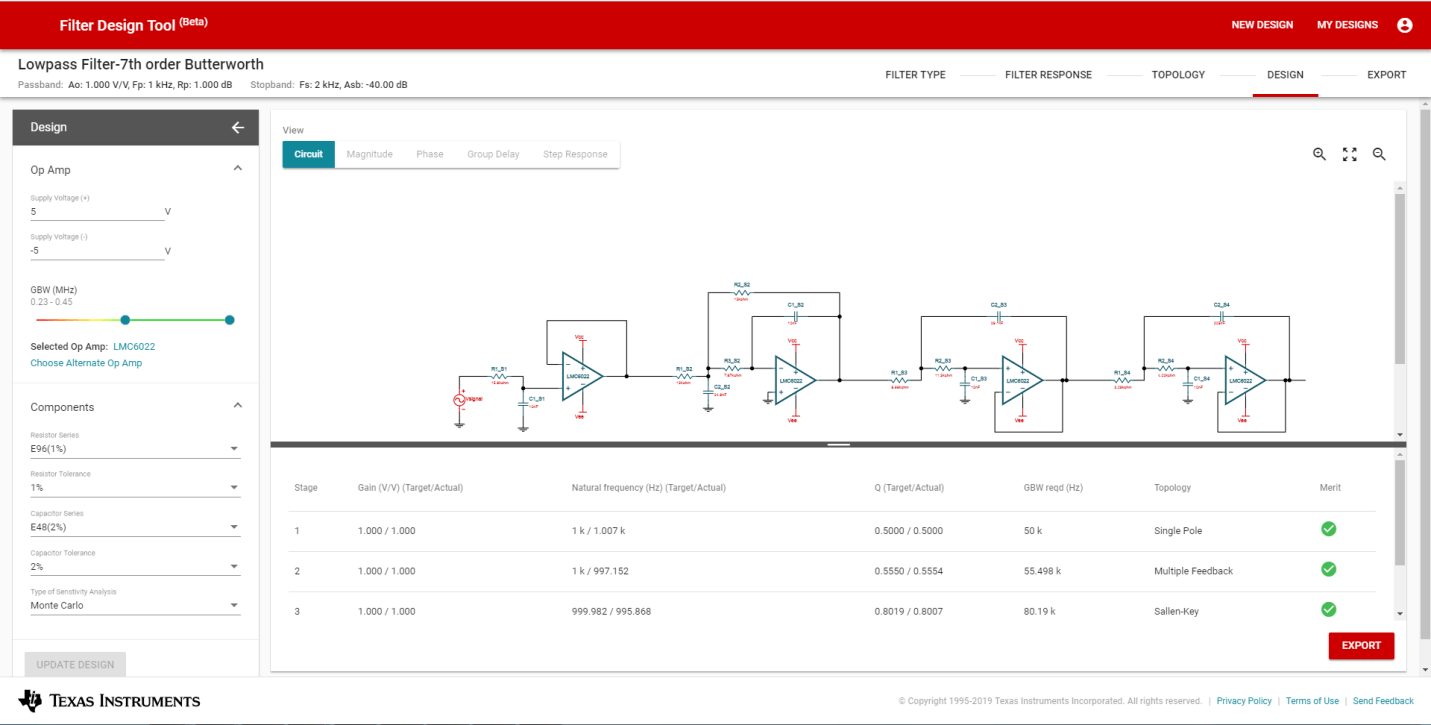Click the GBW slider lower handle
The image size is (1431, 725).
click(125, 320)
